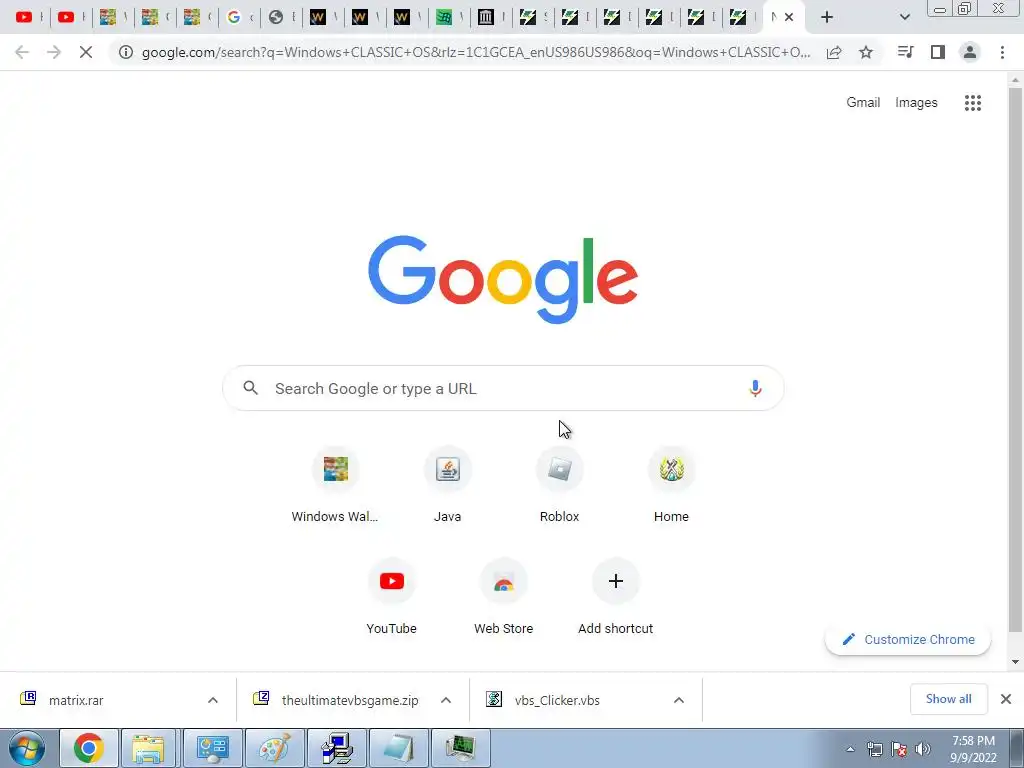
Task: Click the volume speaker tray icon
Action: point(923,749)
